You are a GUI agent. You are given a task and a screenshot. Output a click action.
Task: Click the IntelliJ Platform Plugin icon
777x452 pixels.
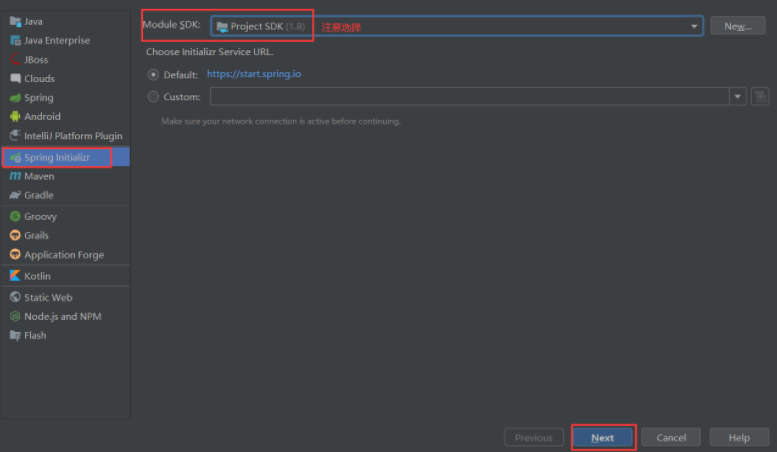coord(15,135)
